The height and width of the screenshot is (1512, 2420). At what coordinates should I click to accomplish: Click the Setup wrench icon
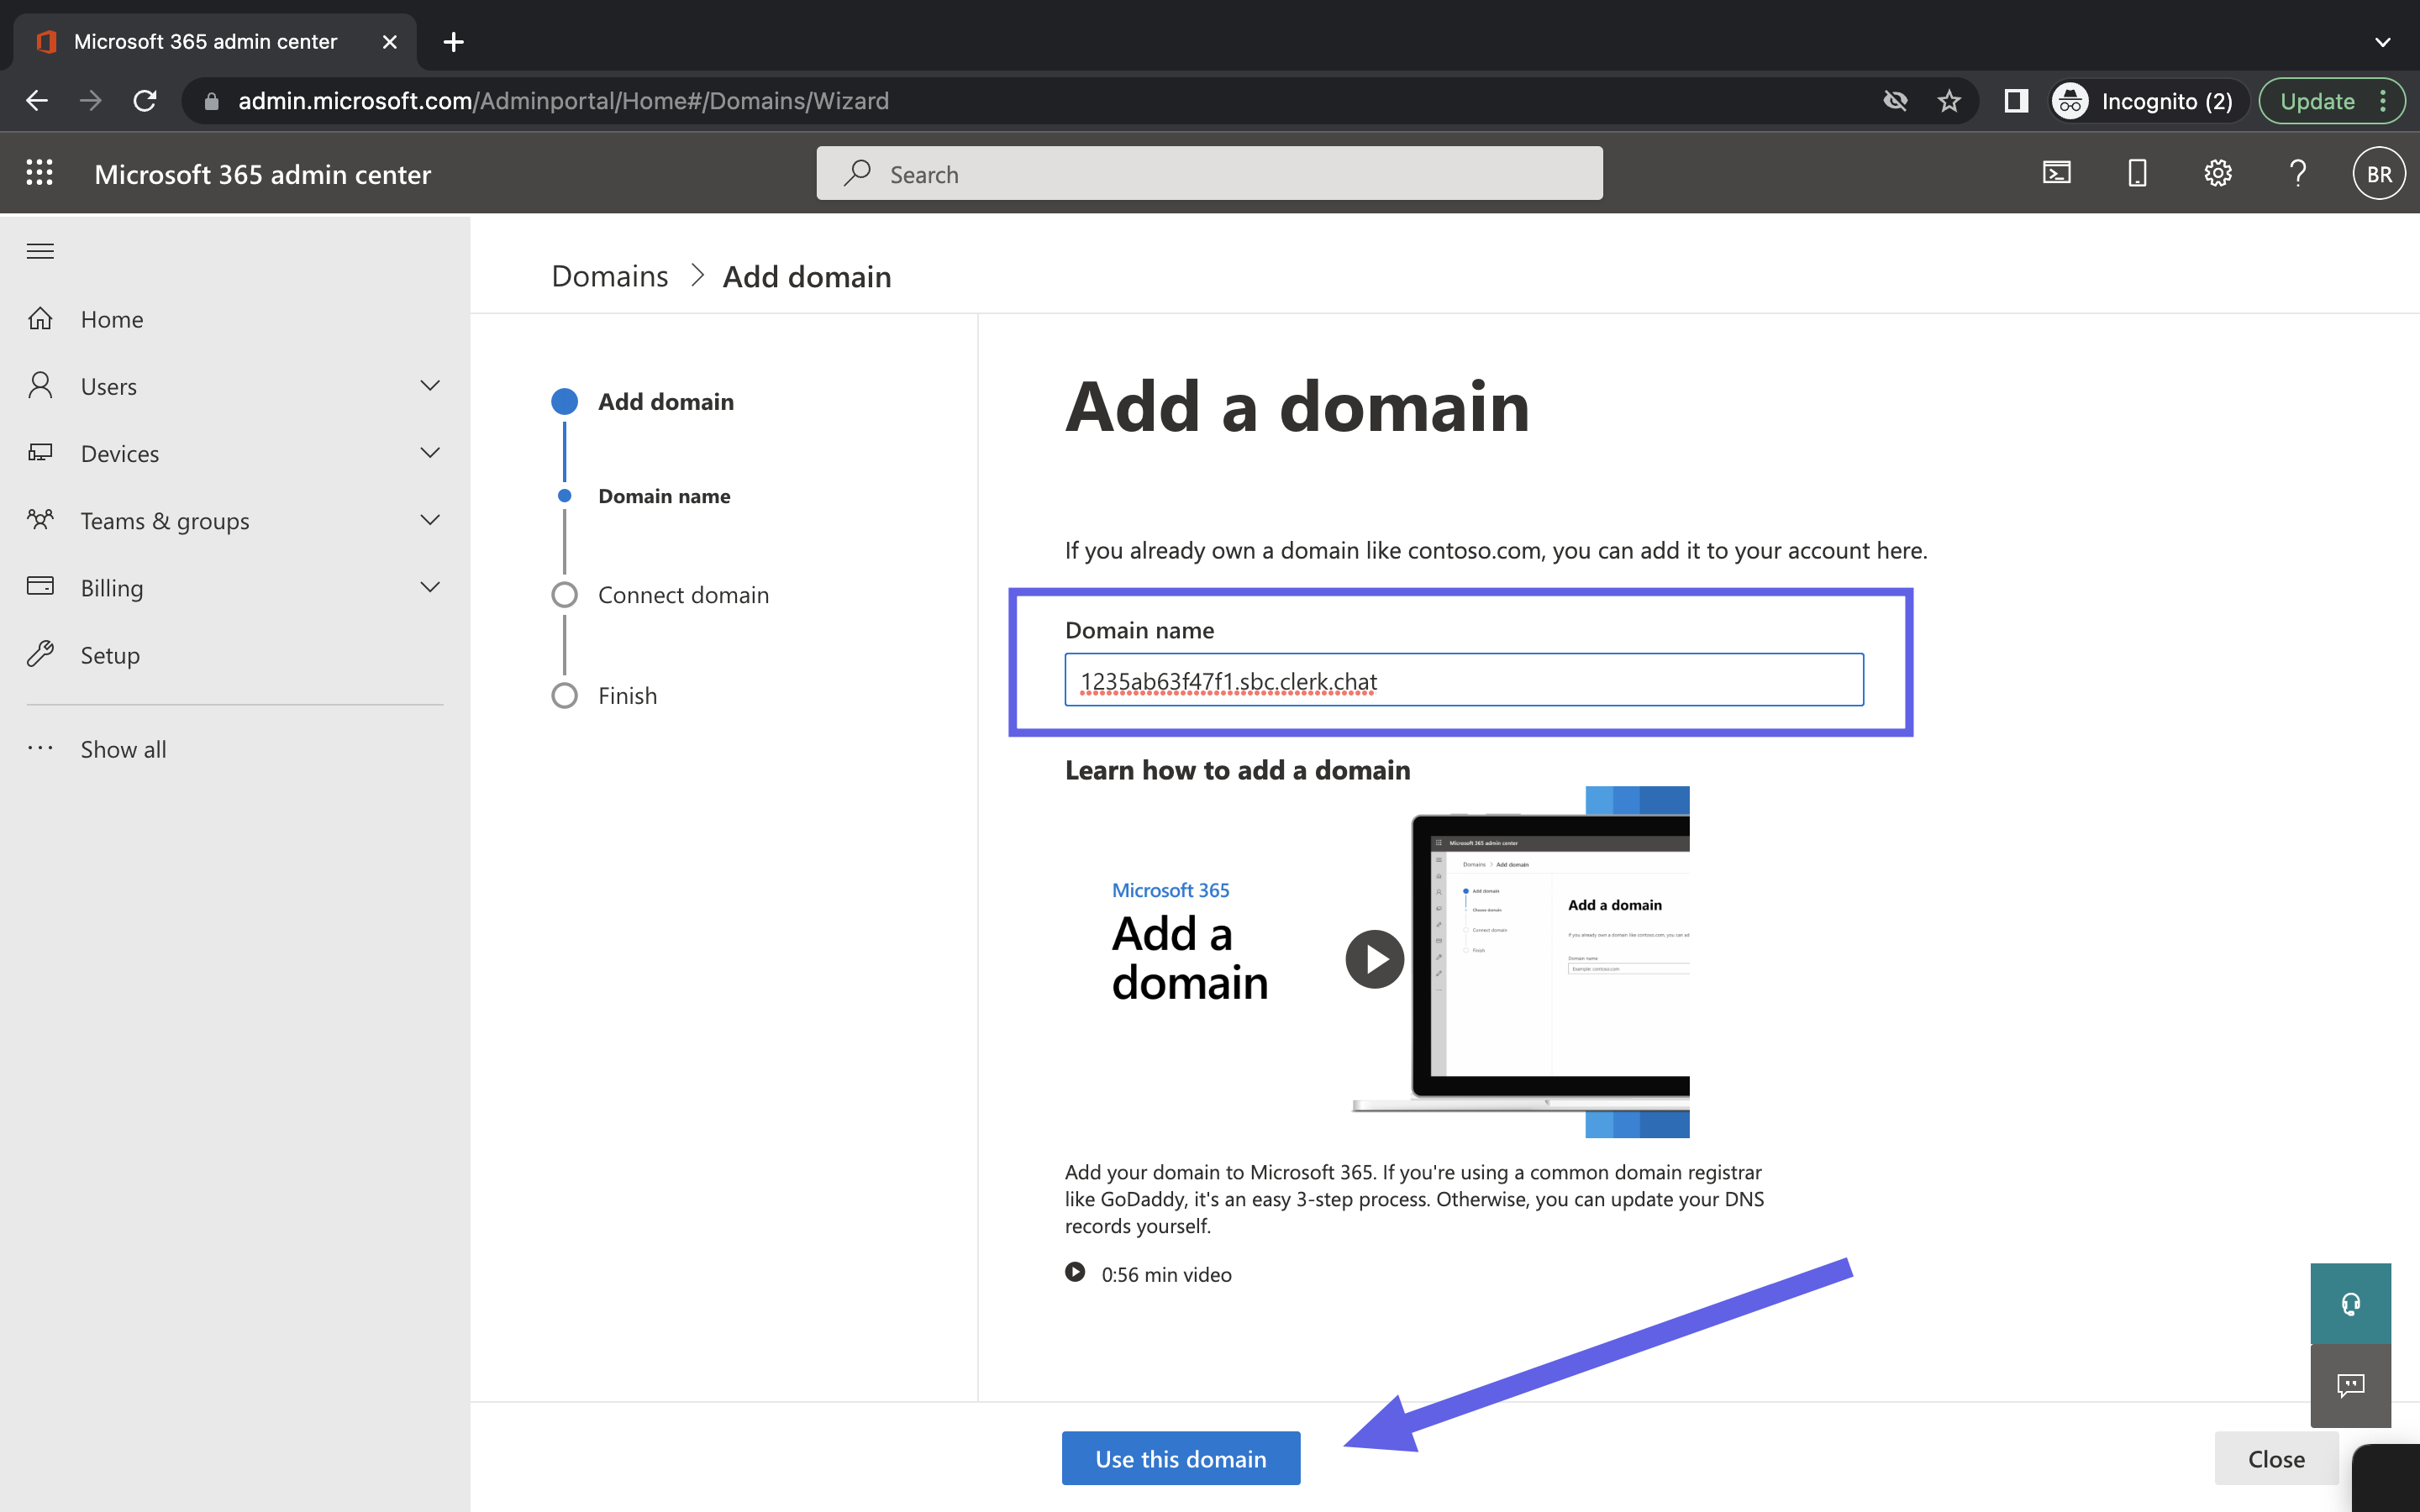pos(40,654)
